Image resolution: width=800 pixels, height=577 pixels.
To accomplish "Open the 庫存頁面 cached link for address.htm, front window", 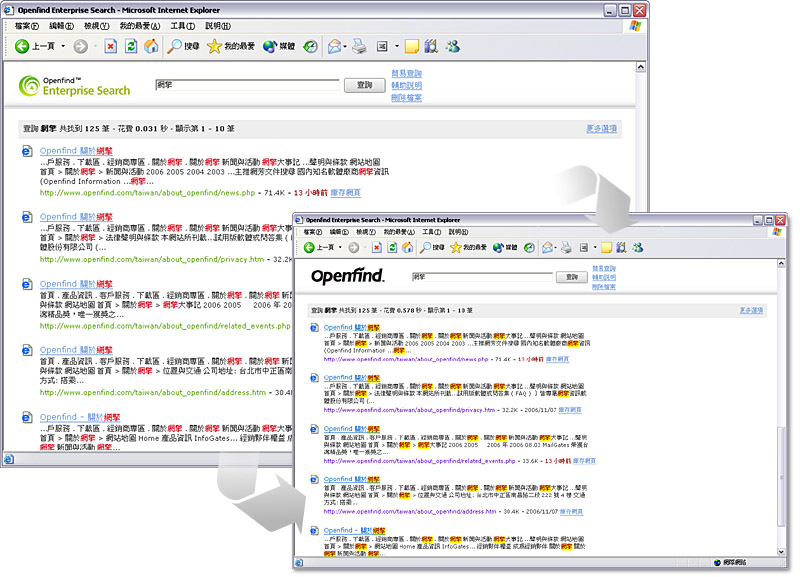I will pos(571,512).
